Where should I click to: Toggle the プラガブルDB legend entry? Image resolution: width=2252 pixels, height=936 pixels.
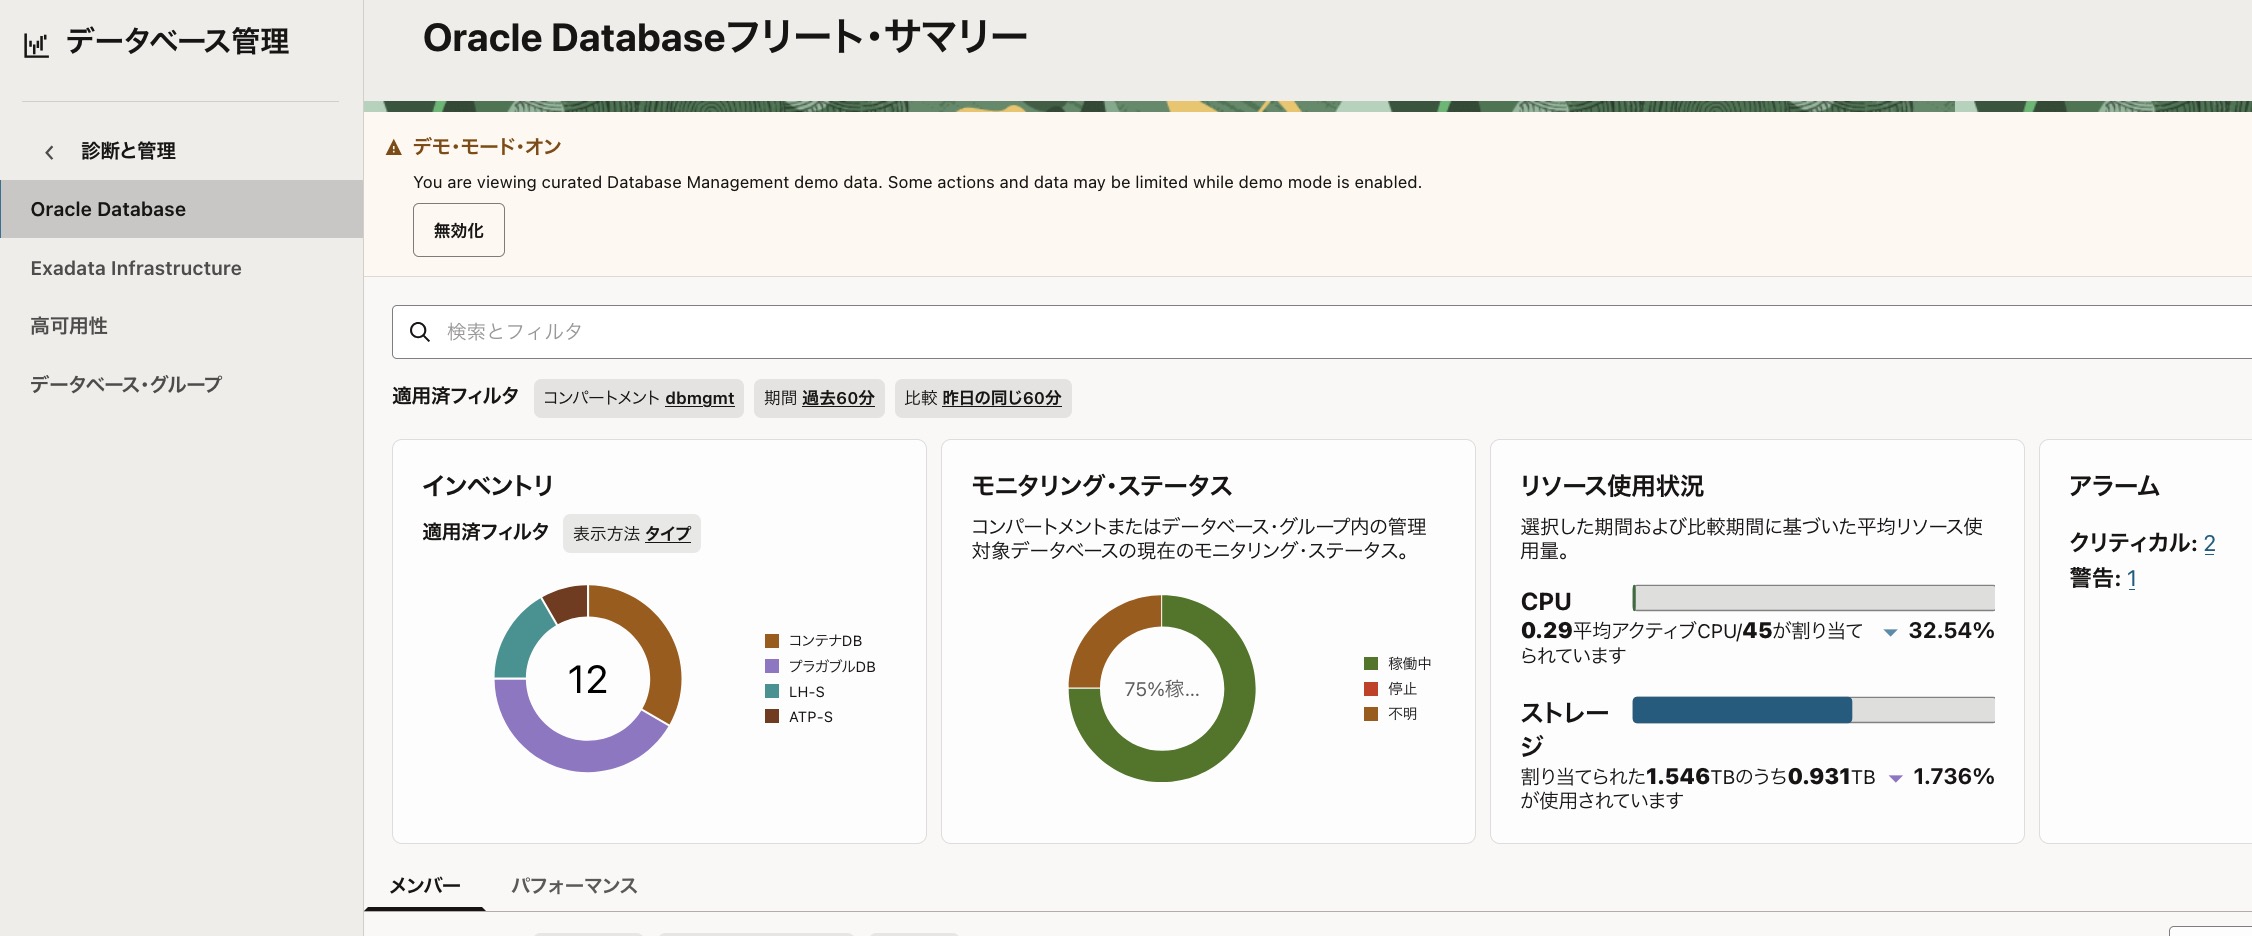pos(820,666)
